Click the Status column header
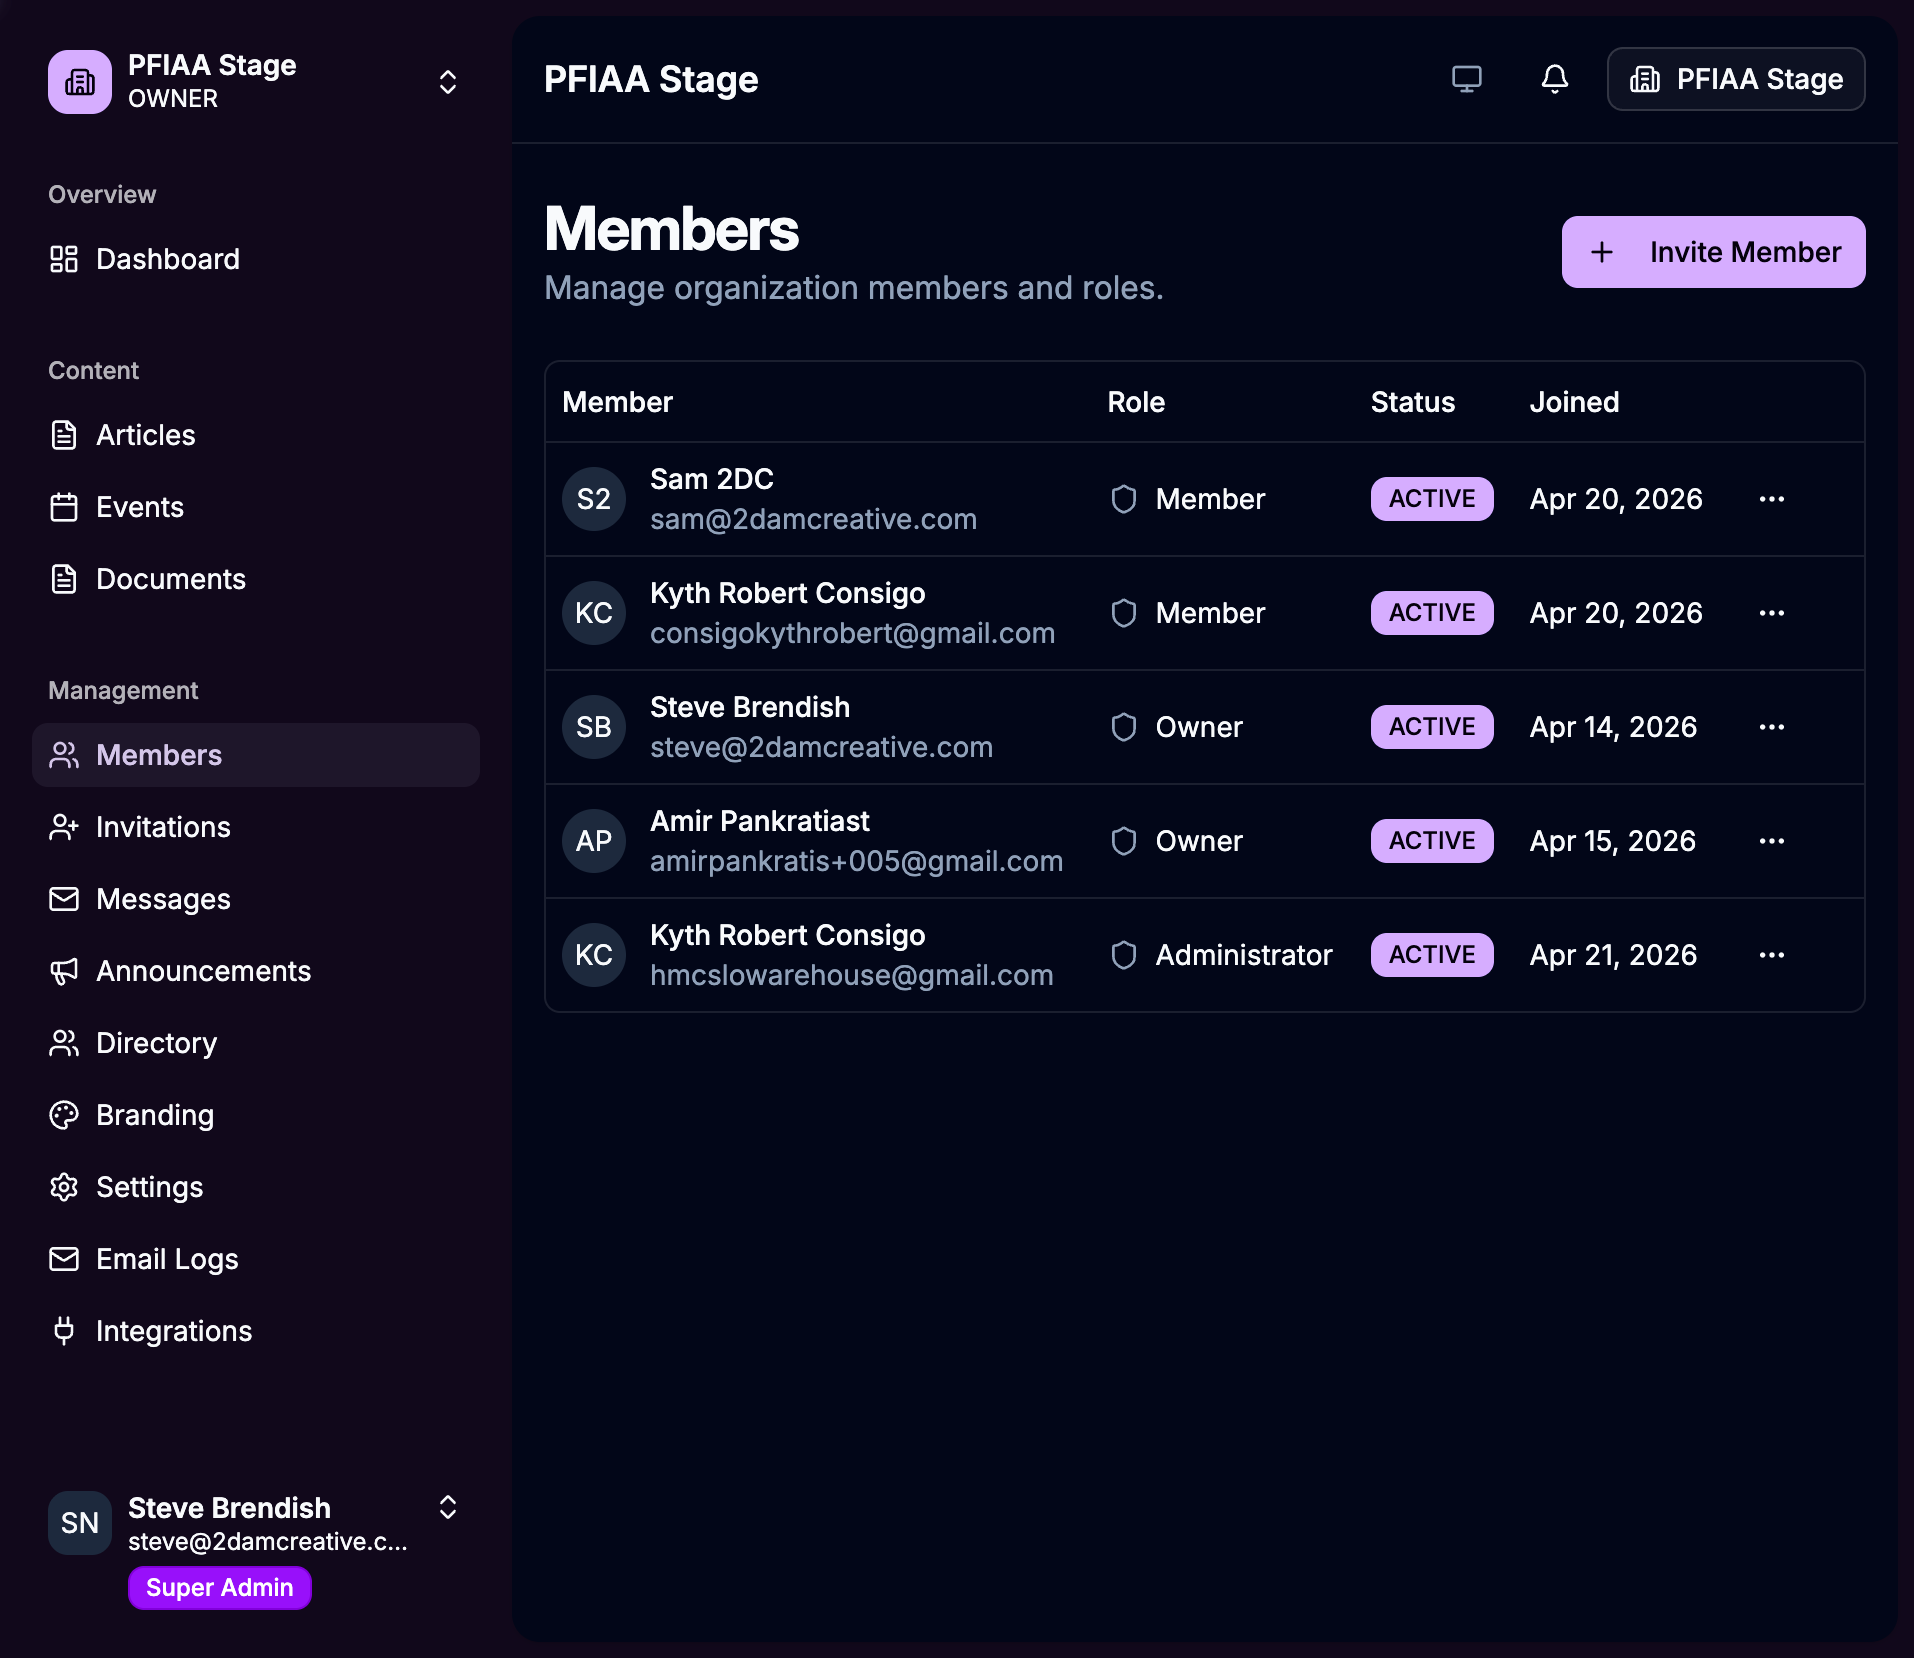Image resolution: width=1914 pixels, height=1658 pixels. click(x=1413, y=402)
